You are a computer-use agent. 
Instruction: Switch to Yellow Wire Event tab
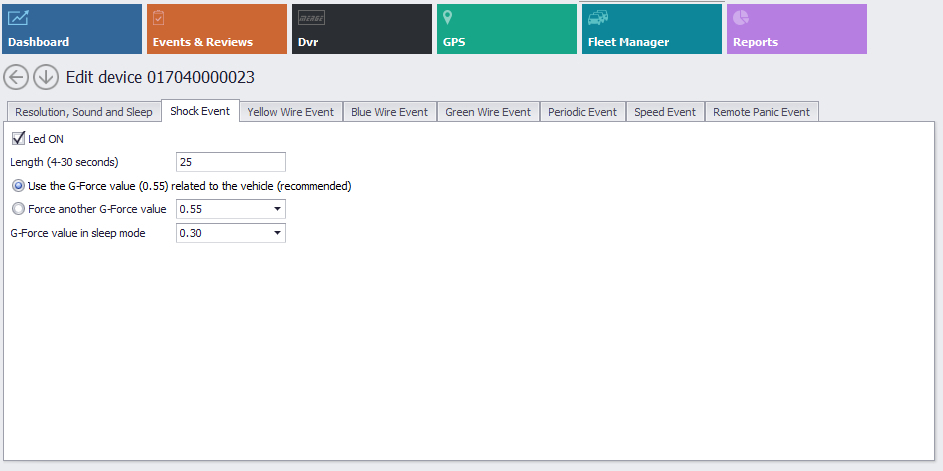coord(290,112)
